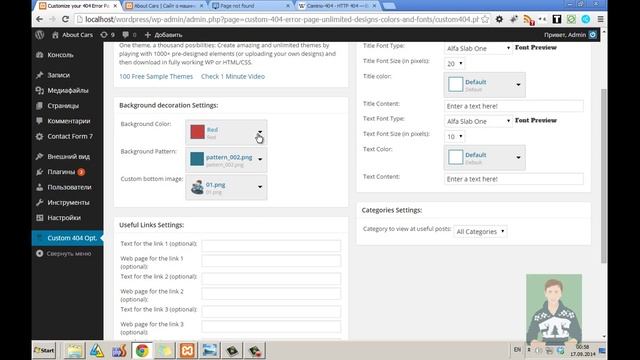640x360 pixels.
Task: Click the WordPress logo in admin bar
Action: (40, 35)
